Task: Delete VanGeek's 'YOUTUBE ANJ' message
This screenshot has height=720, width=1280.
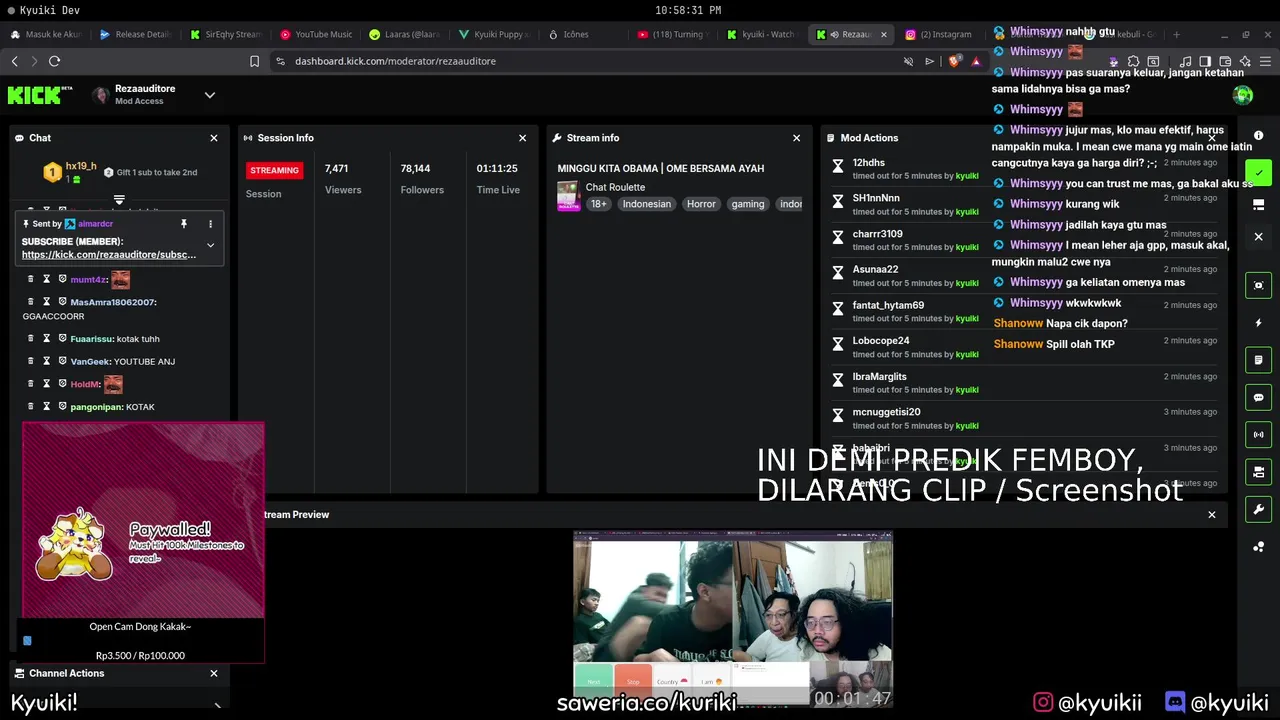Action: coord(30,361)
